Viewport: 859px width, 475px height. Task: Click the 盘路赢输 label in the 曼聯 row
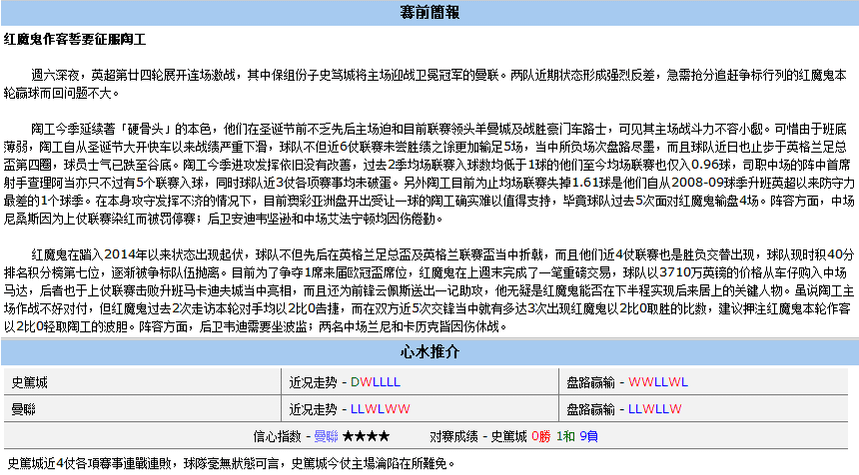(x=590, y=409)
